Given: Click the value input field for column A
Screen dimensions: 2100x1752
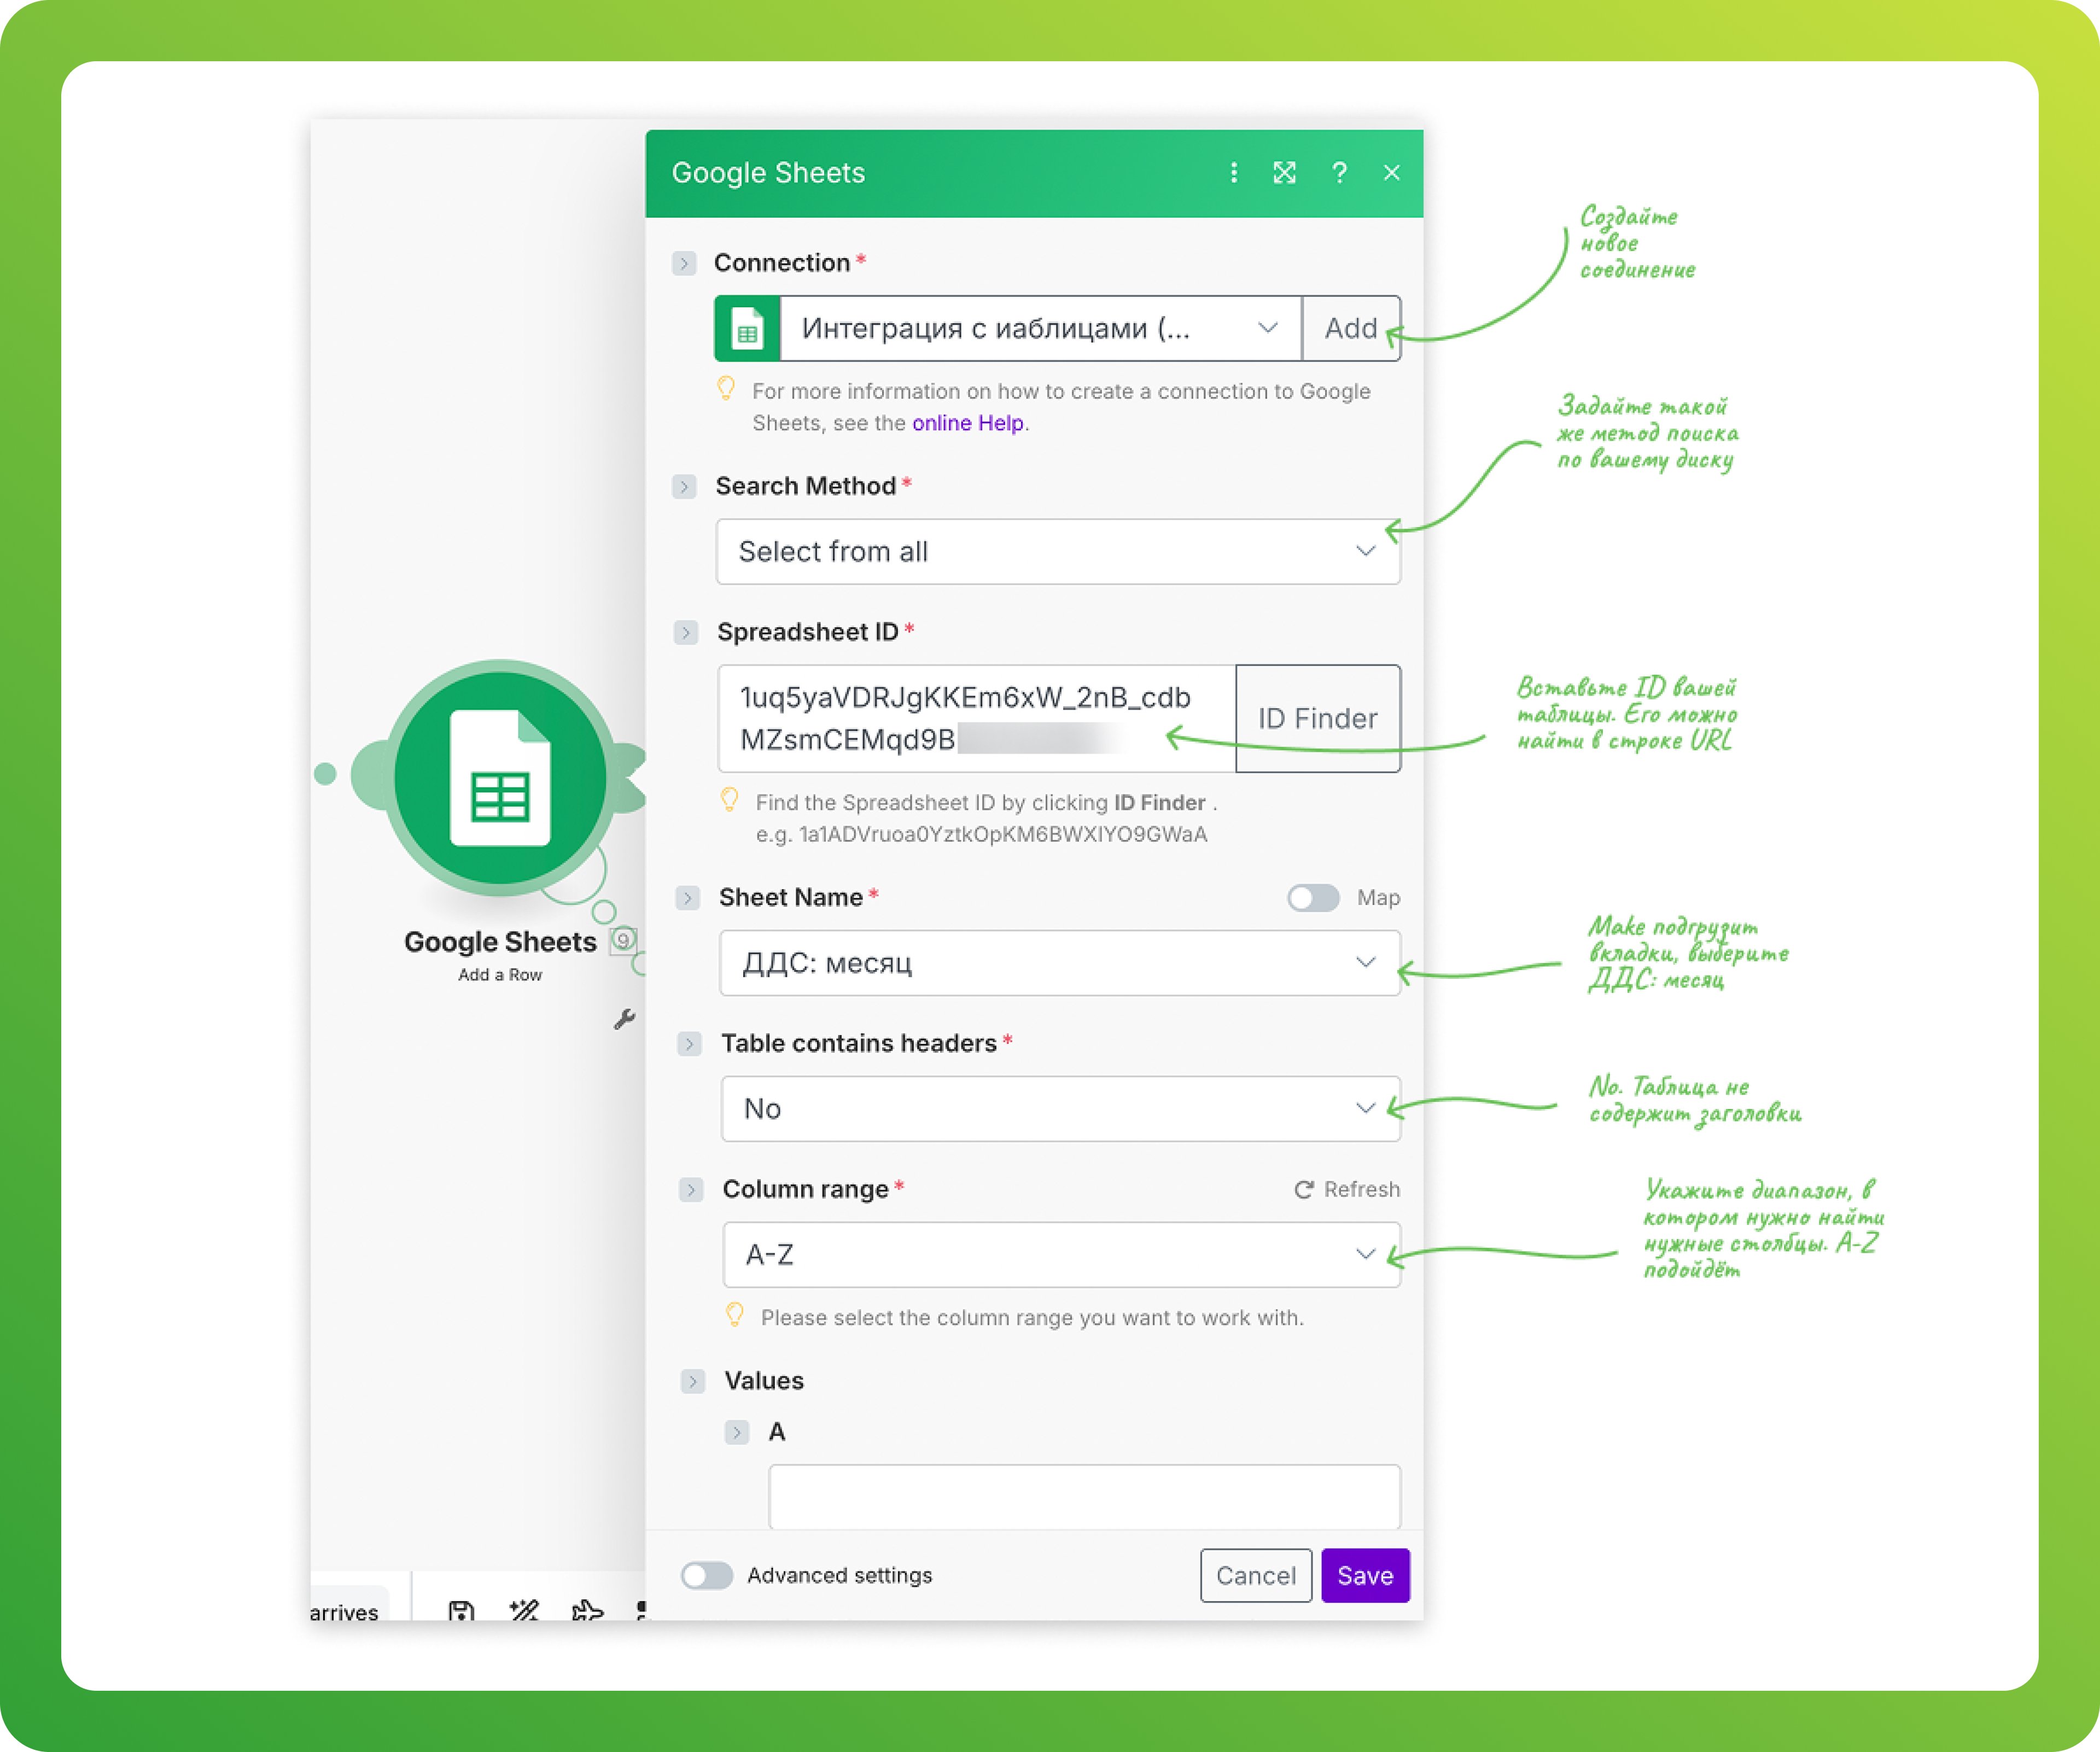Looking at the screenshot, I should 1084,1496.
